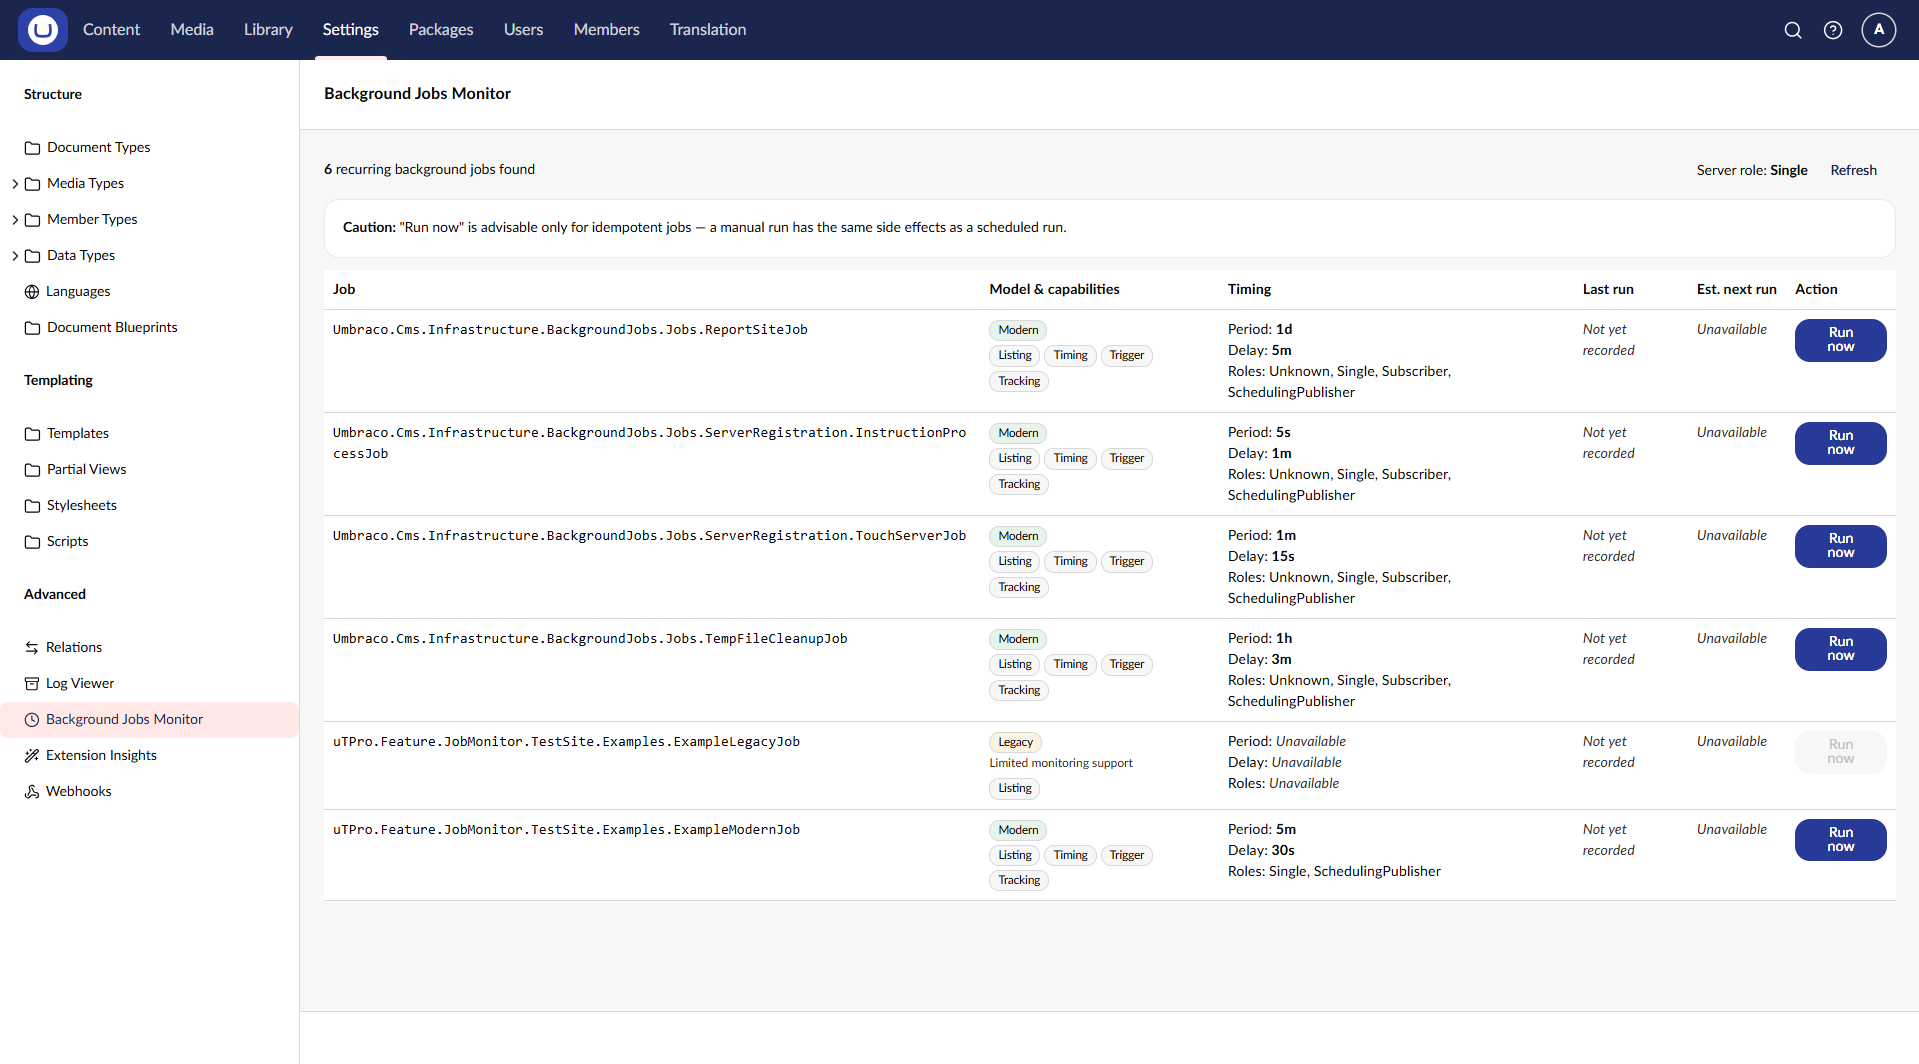The image size is (1919, 1064).
Task: Click the Background Jobs Monitor clock icon
Action: pos(32,720)
